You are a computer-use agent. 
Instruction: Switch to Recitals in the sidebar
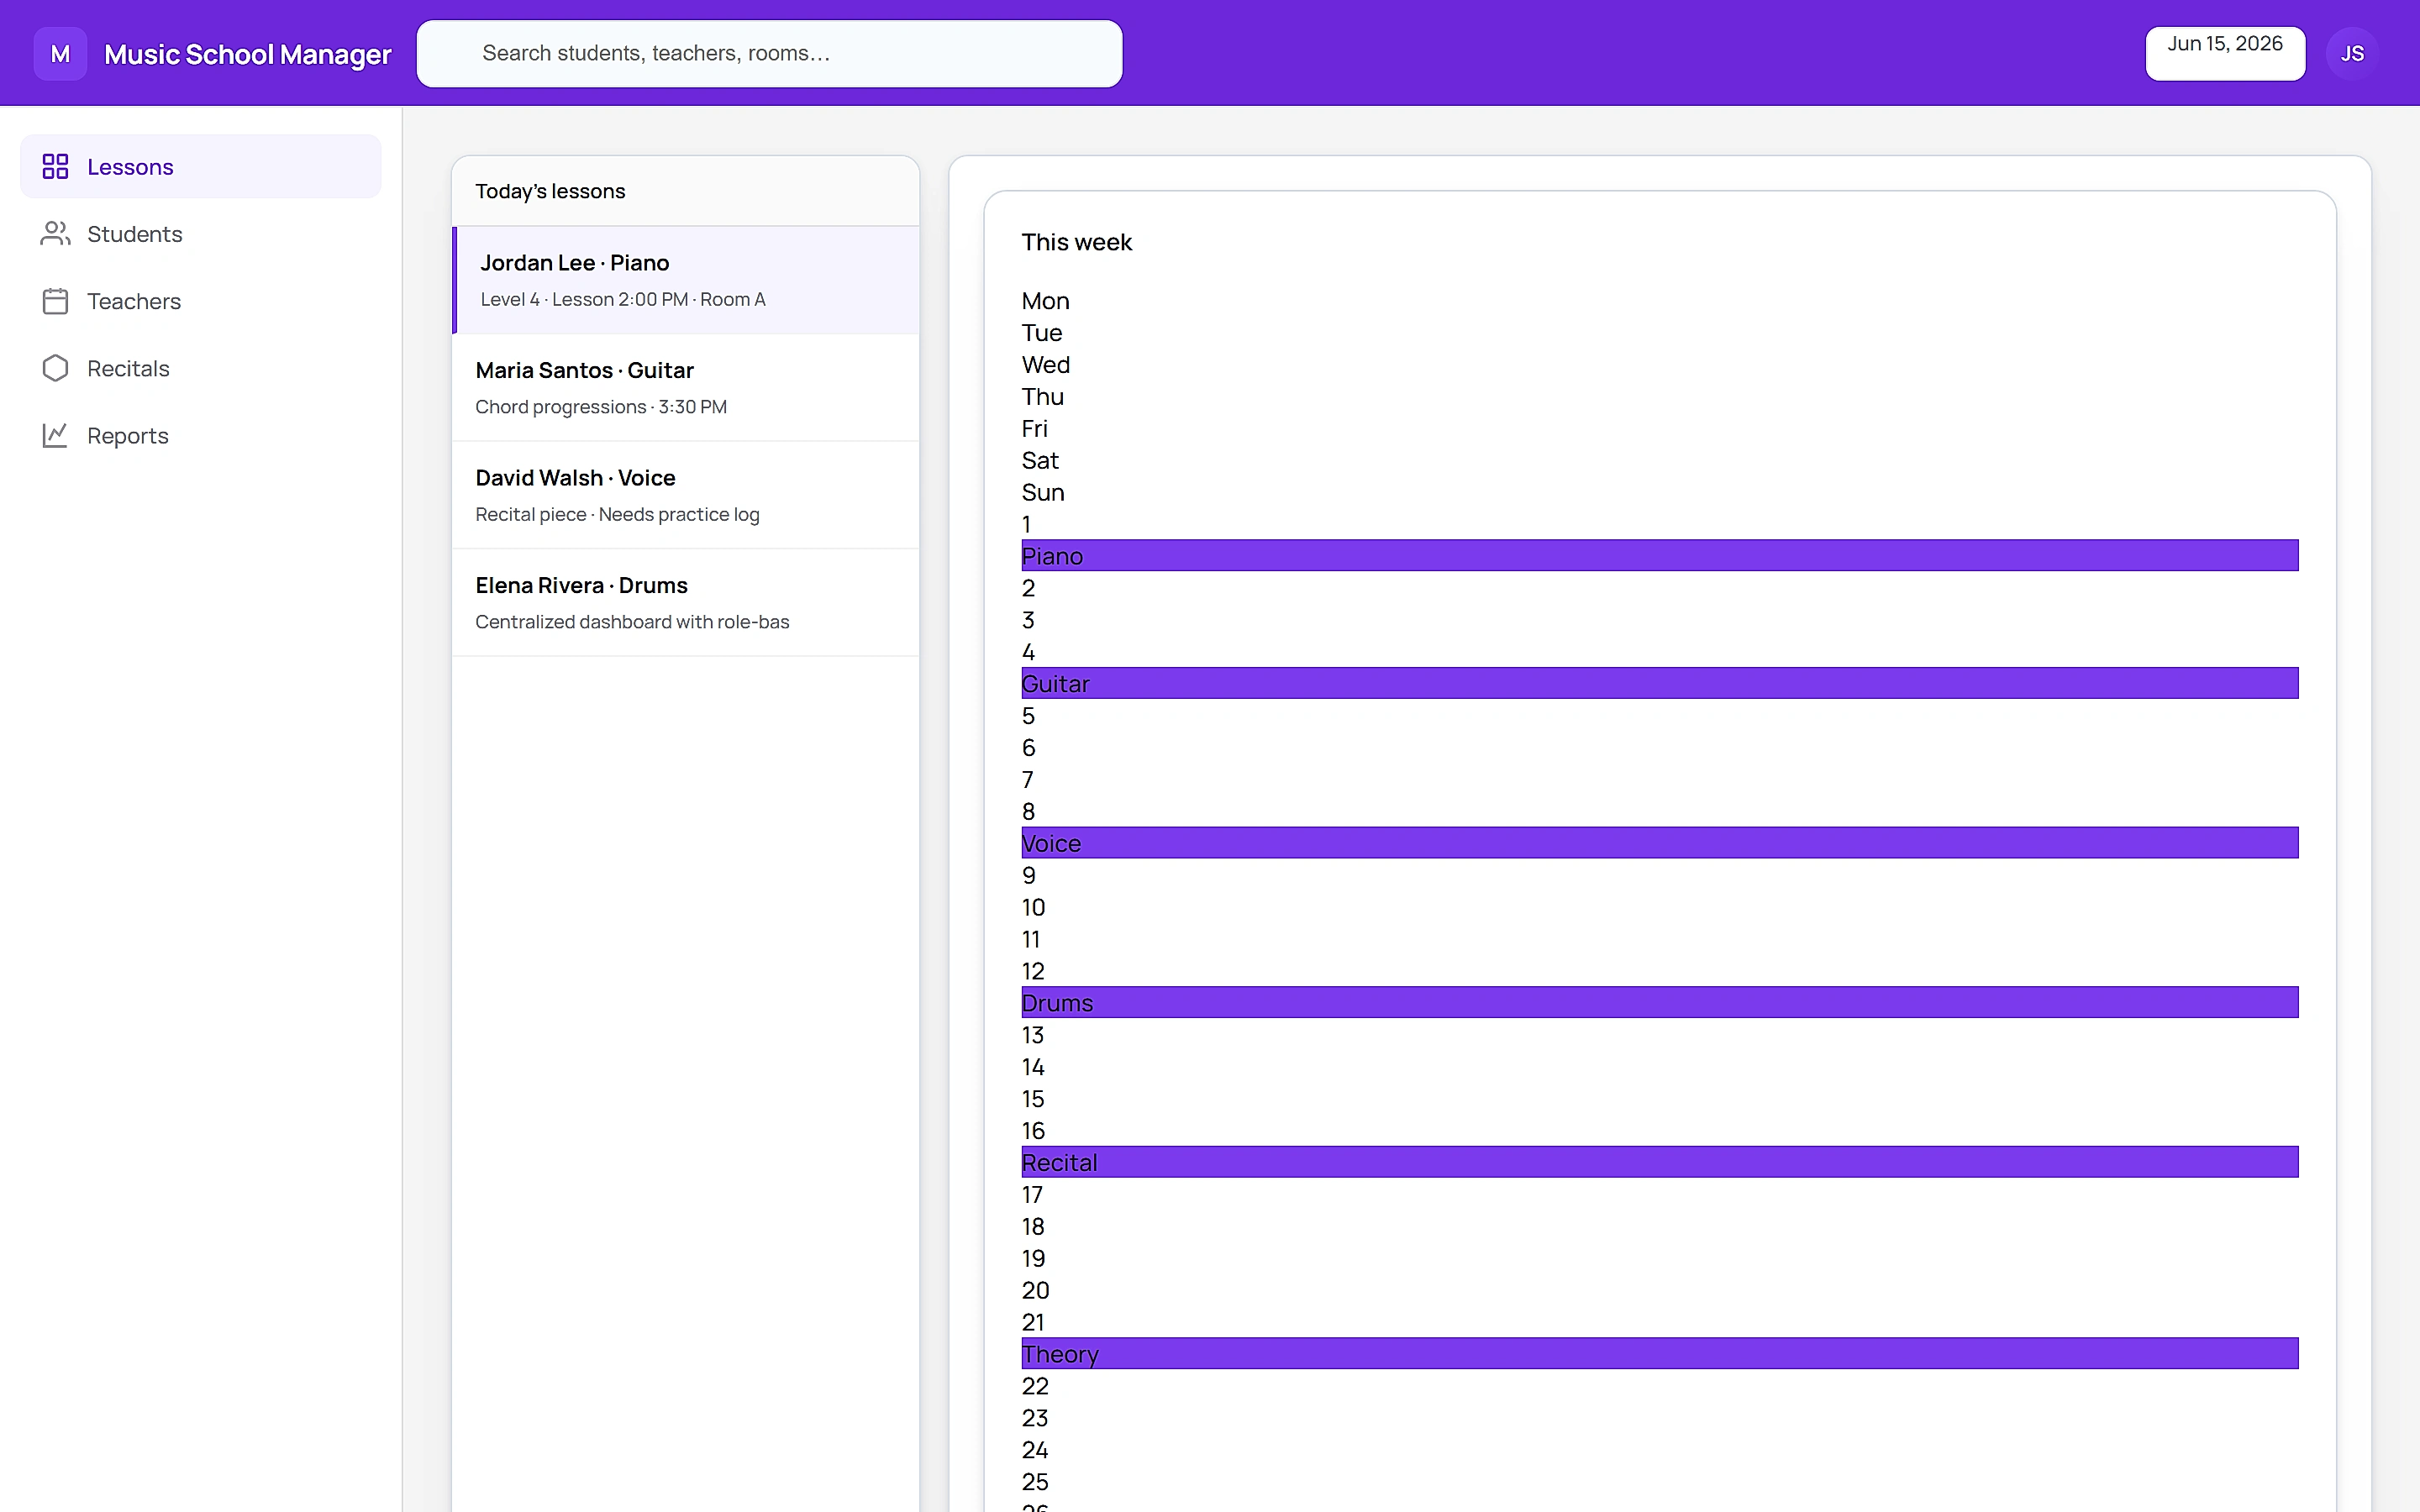201,368
